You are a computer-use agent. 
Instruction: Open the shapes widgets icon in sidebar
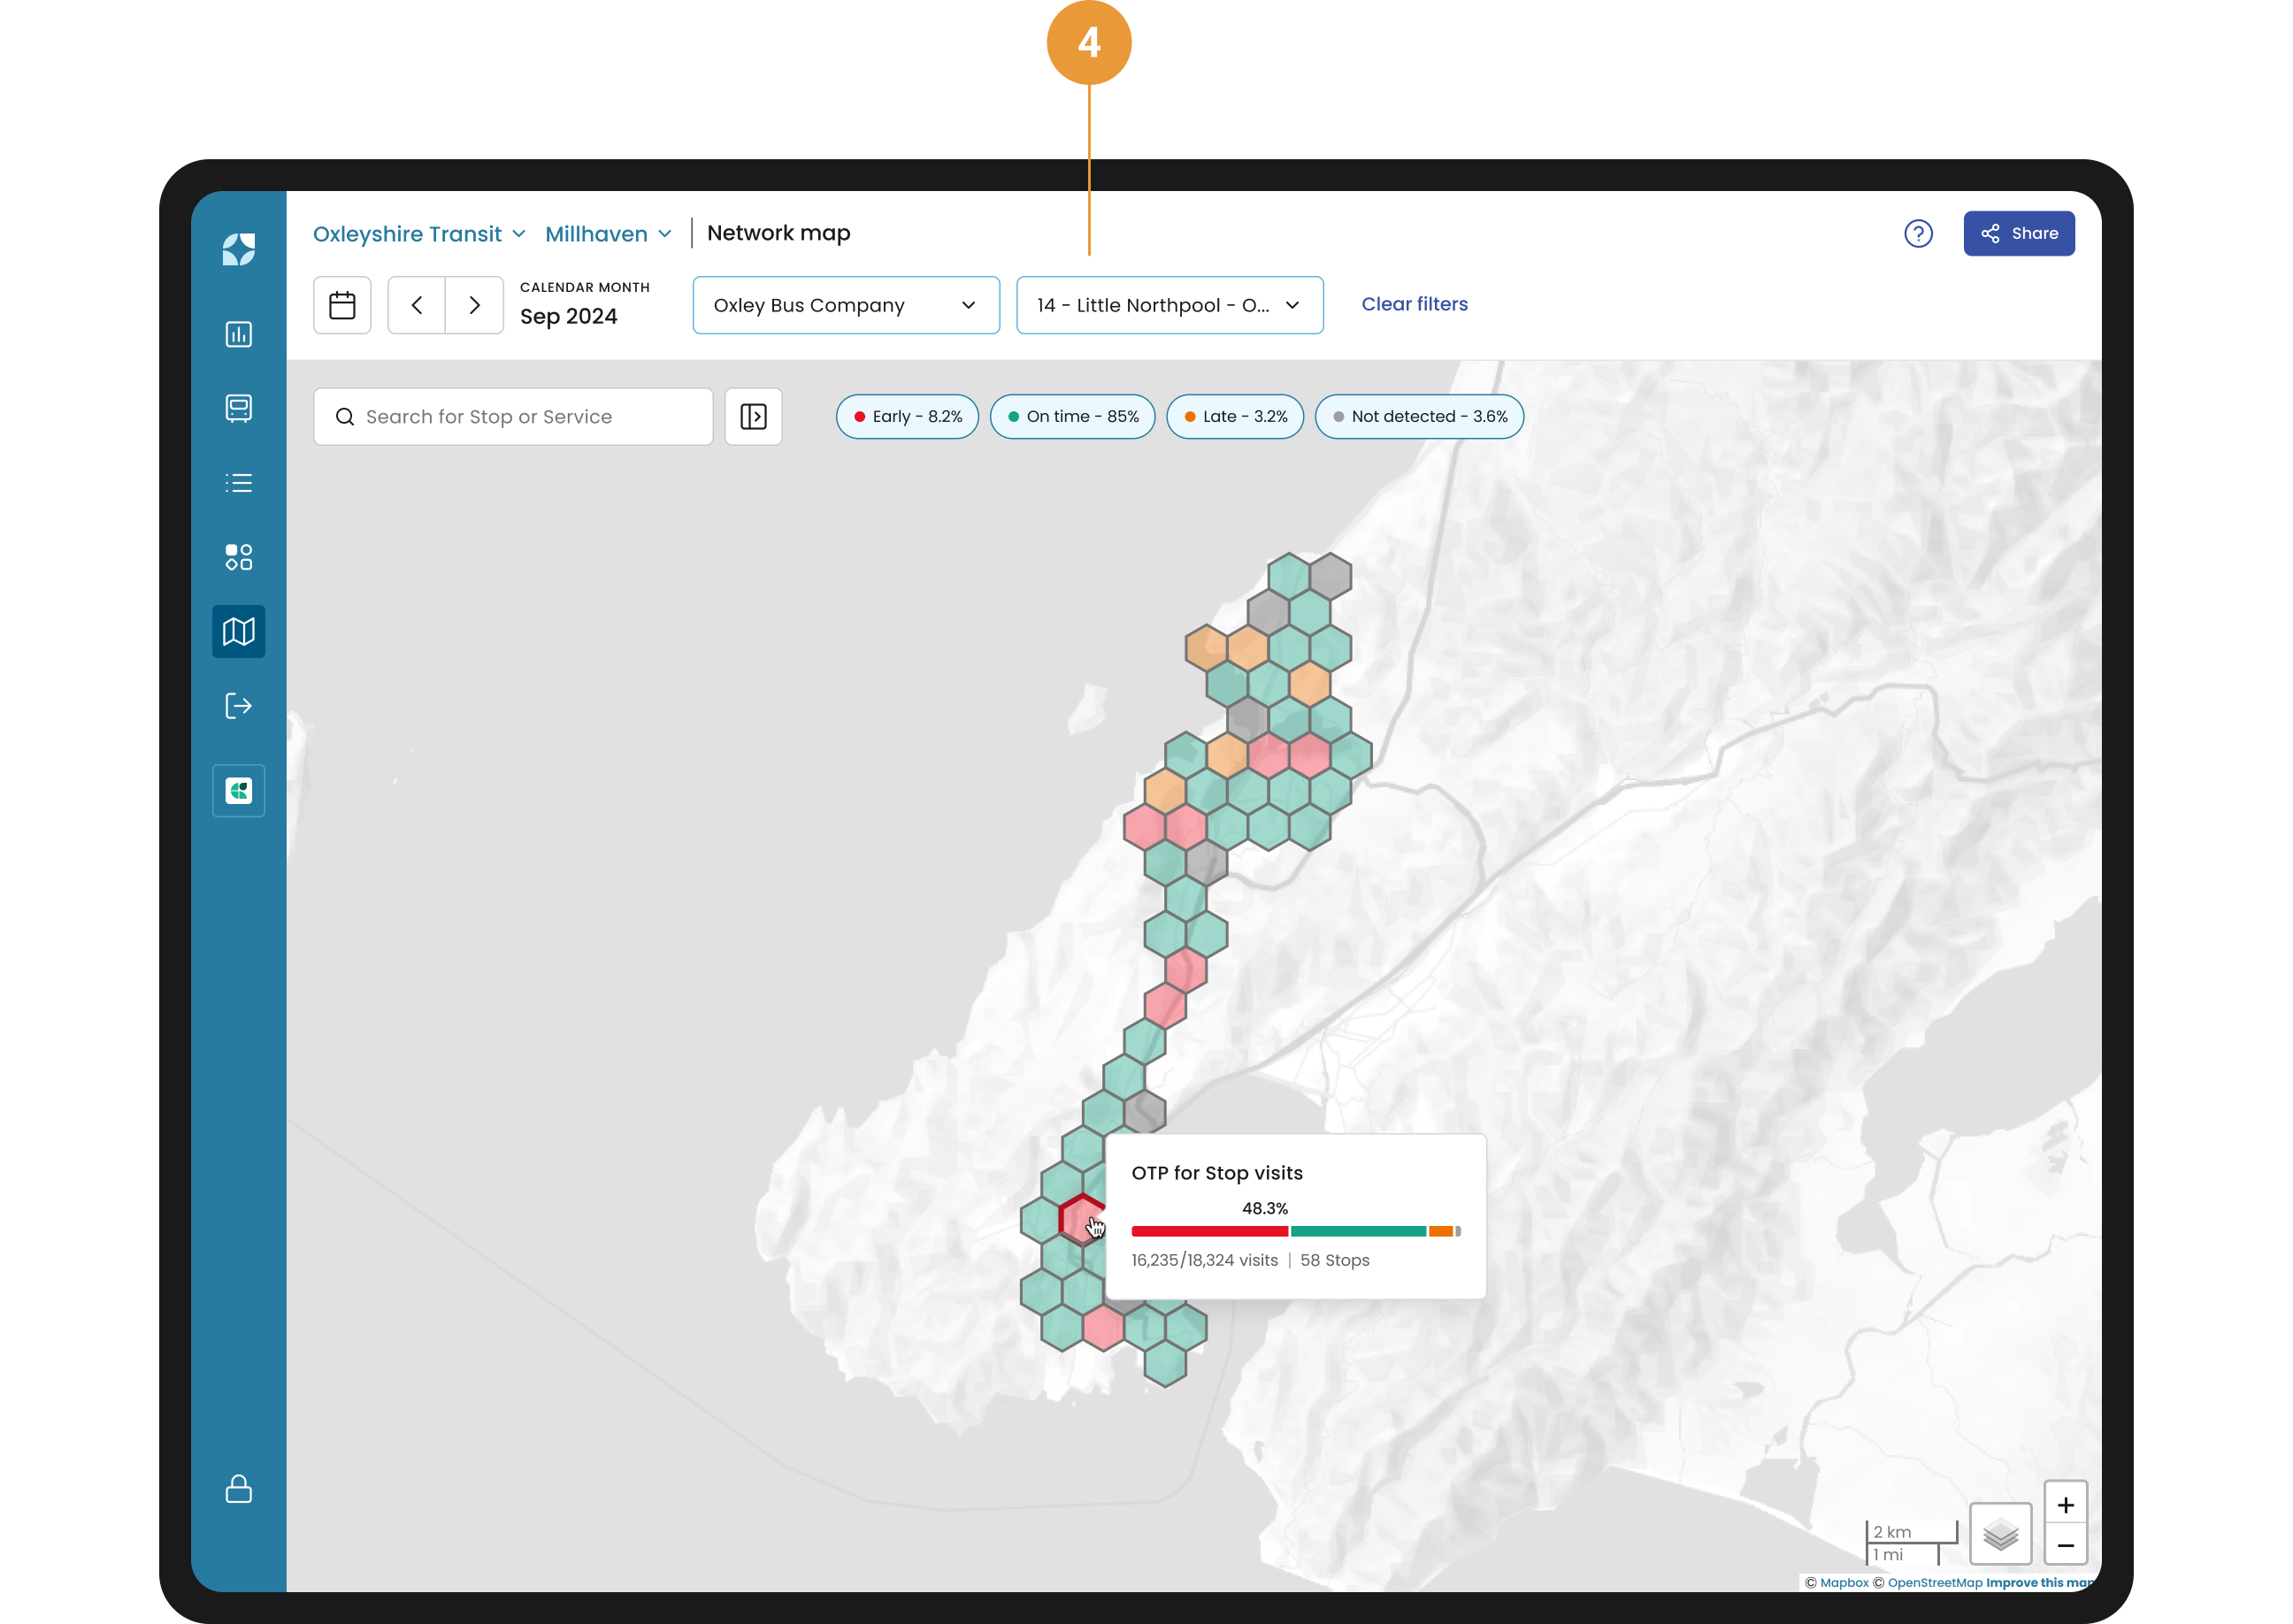[x=238, y=557]
